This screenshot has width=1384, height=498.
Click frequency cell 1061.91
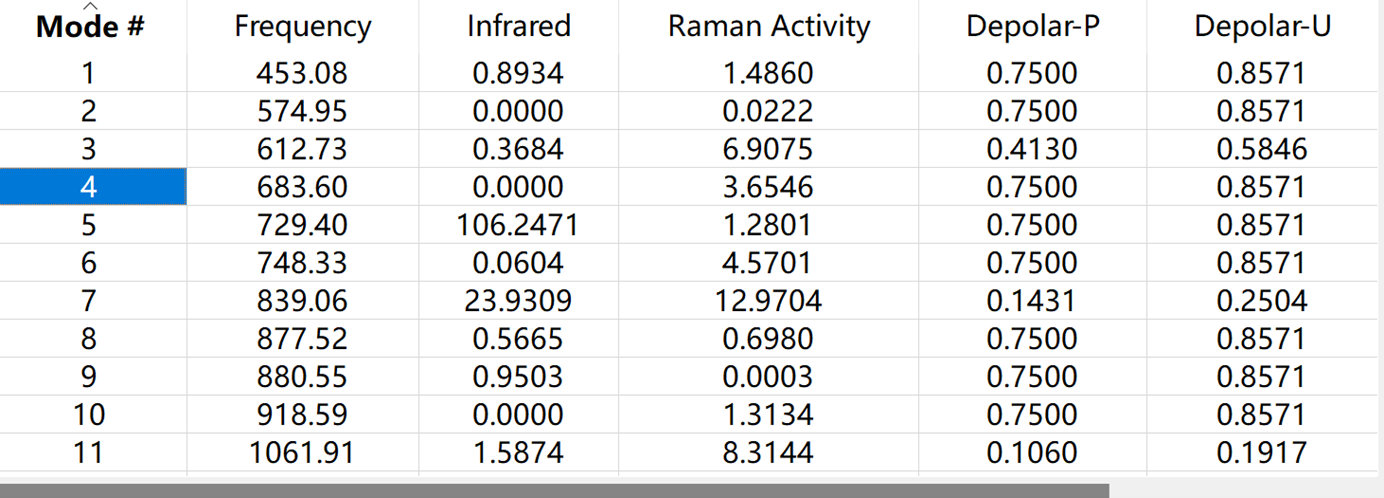tap(302, 453)
